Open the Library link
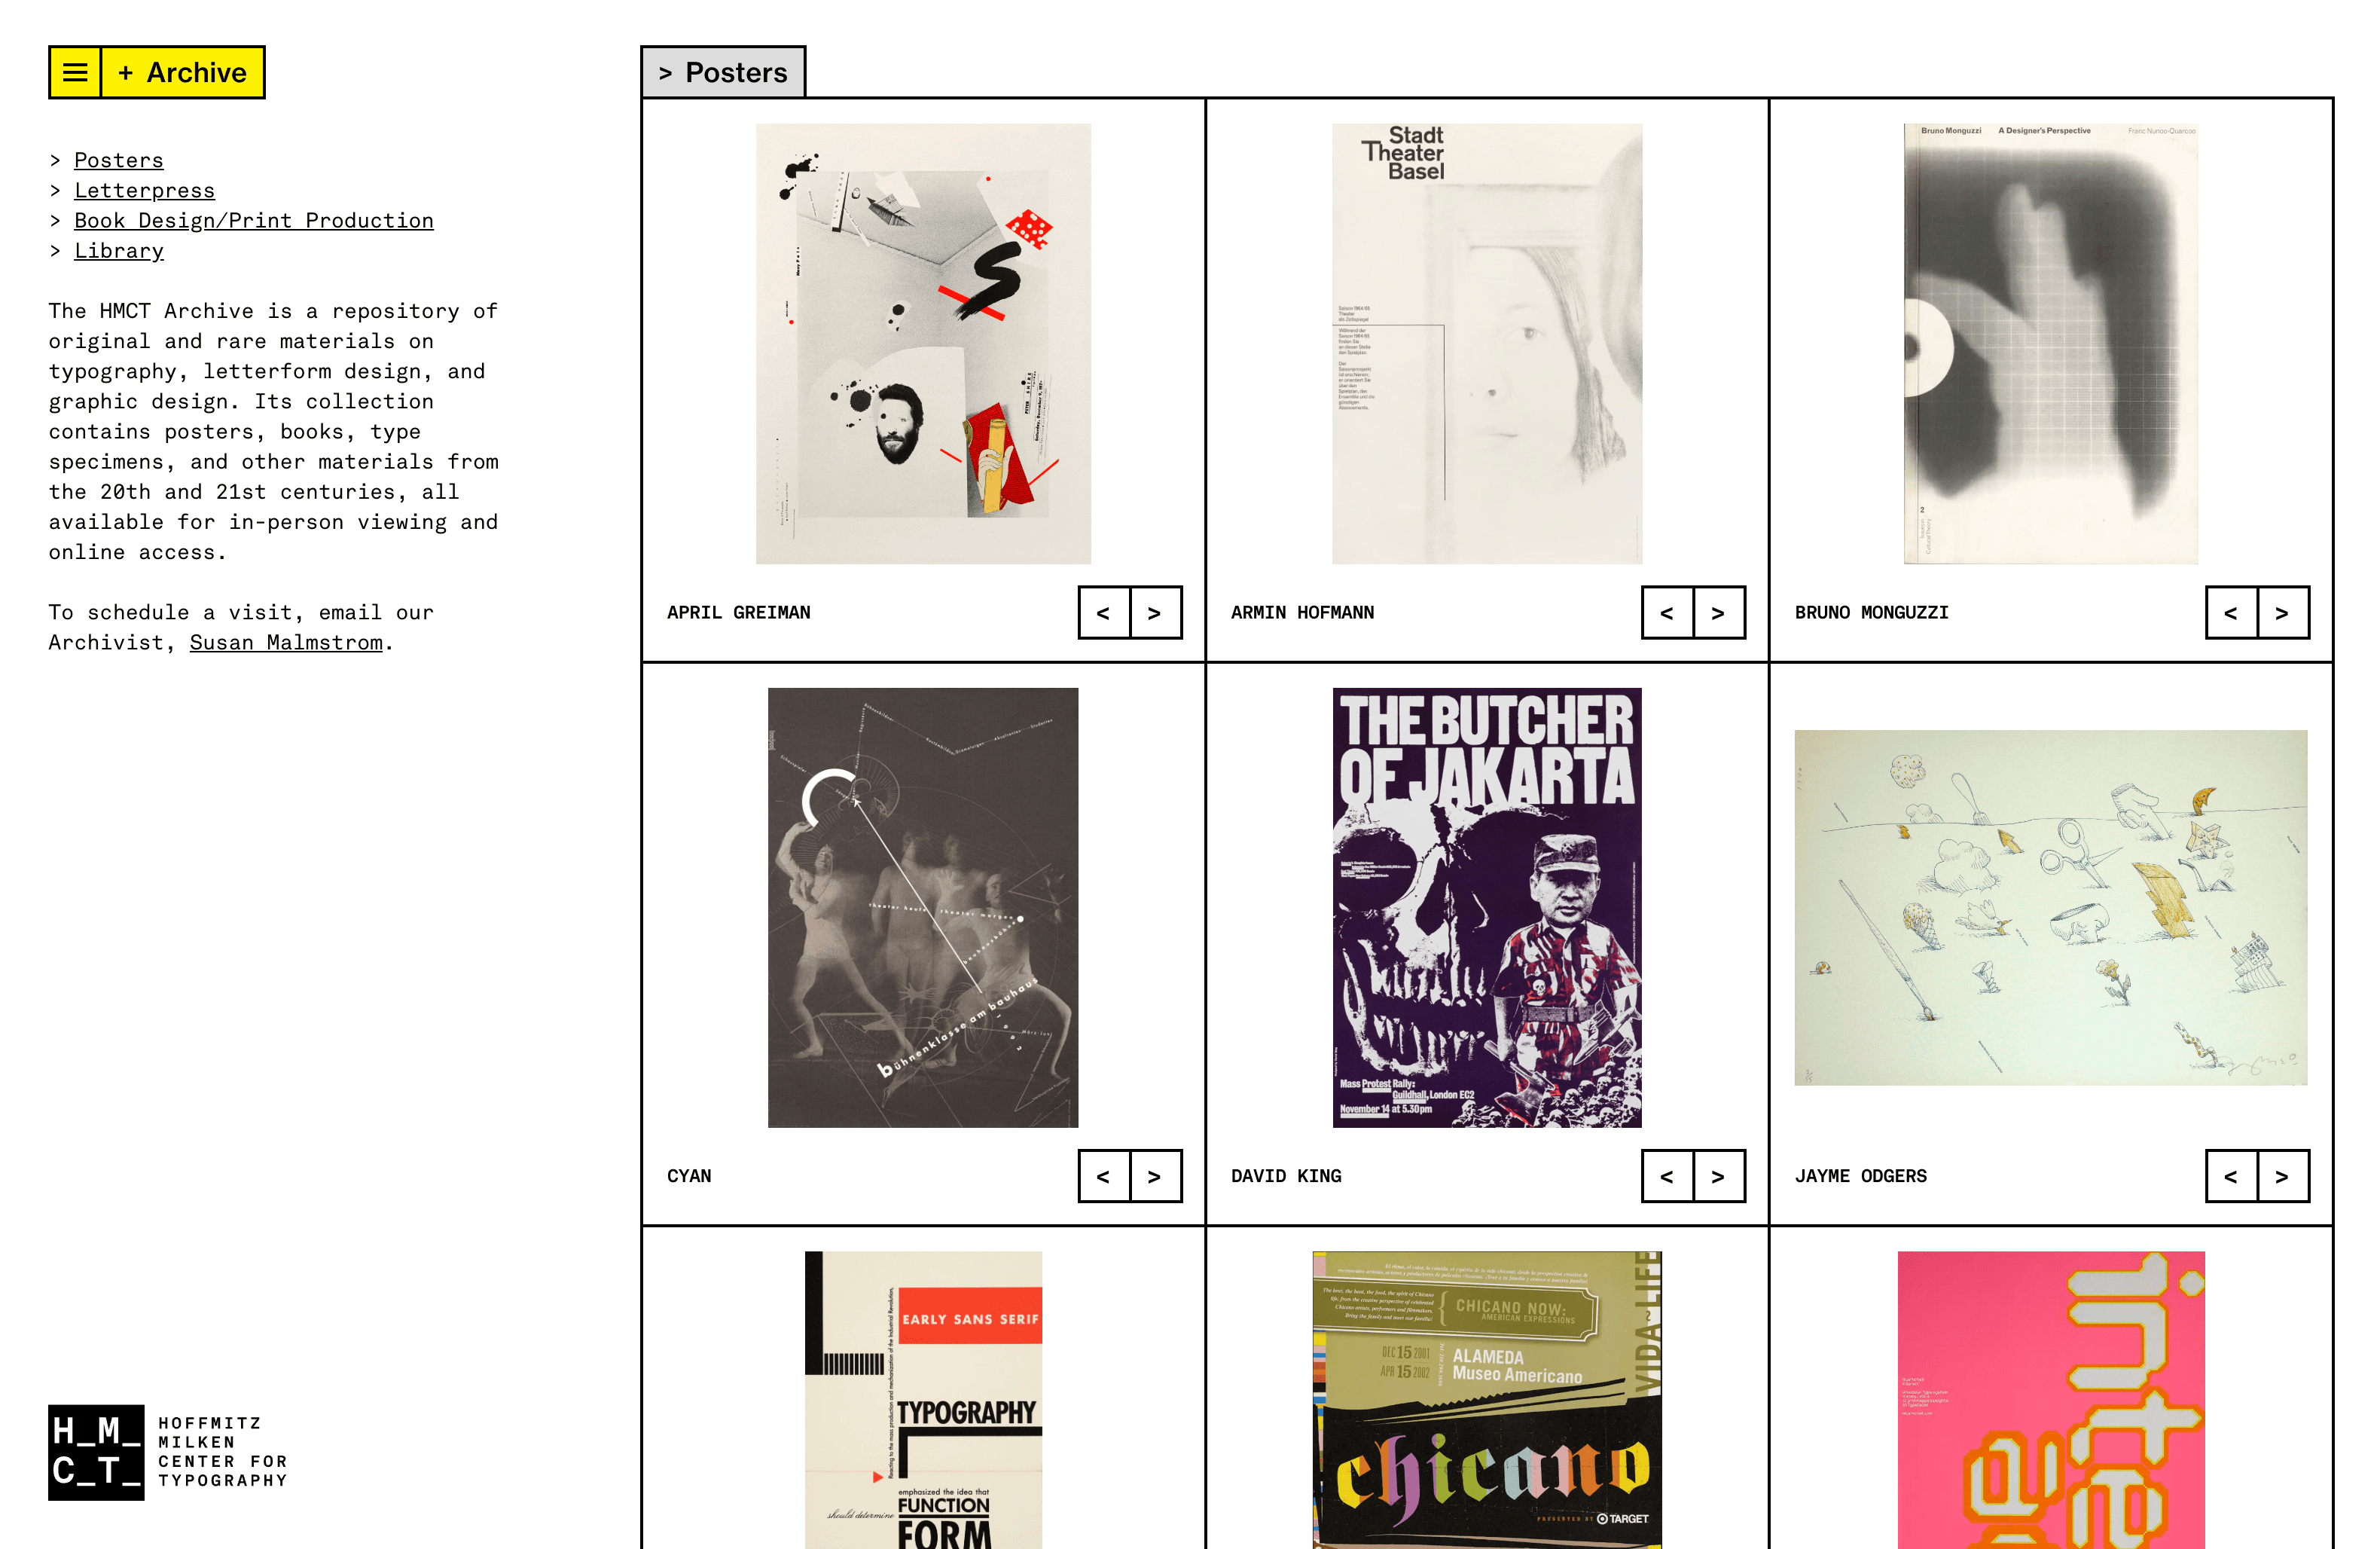 [x=119, y=250]
